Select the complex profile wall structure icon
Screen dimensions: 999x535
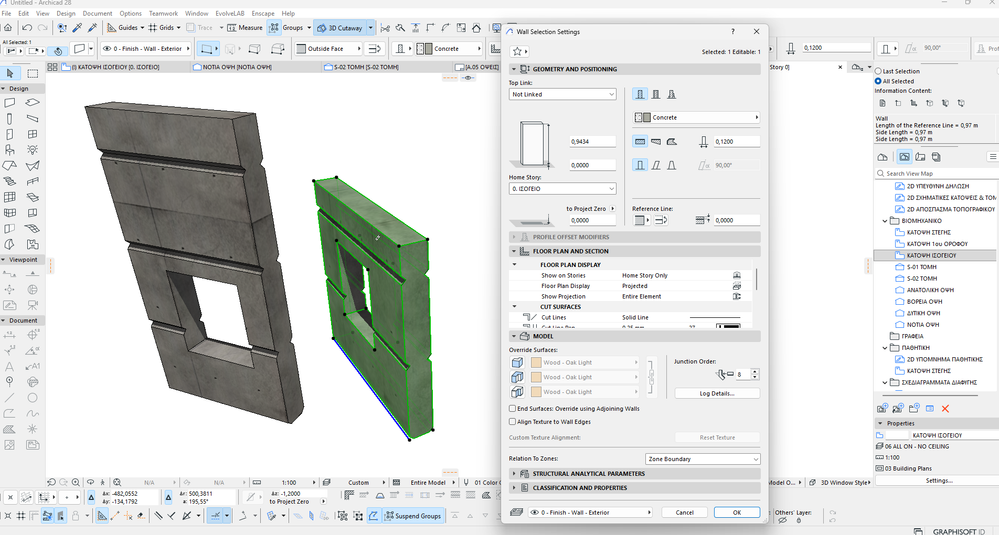671,94
